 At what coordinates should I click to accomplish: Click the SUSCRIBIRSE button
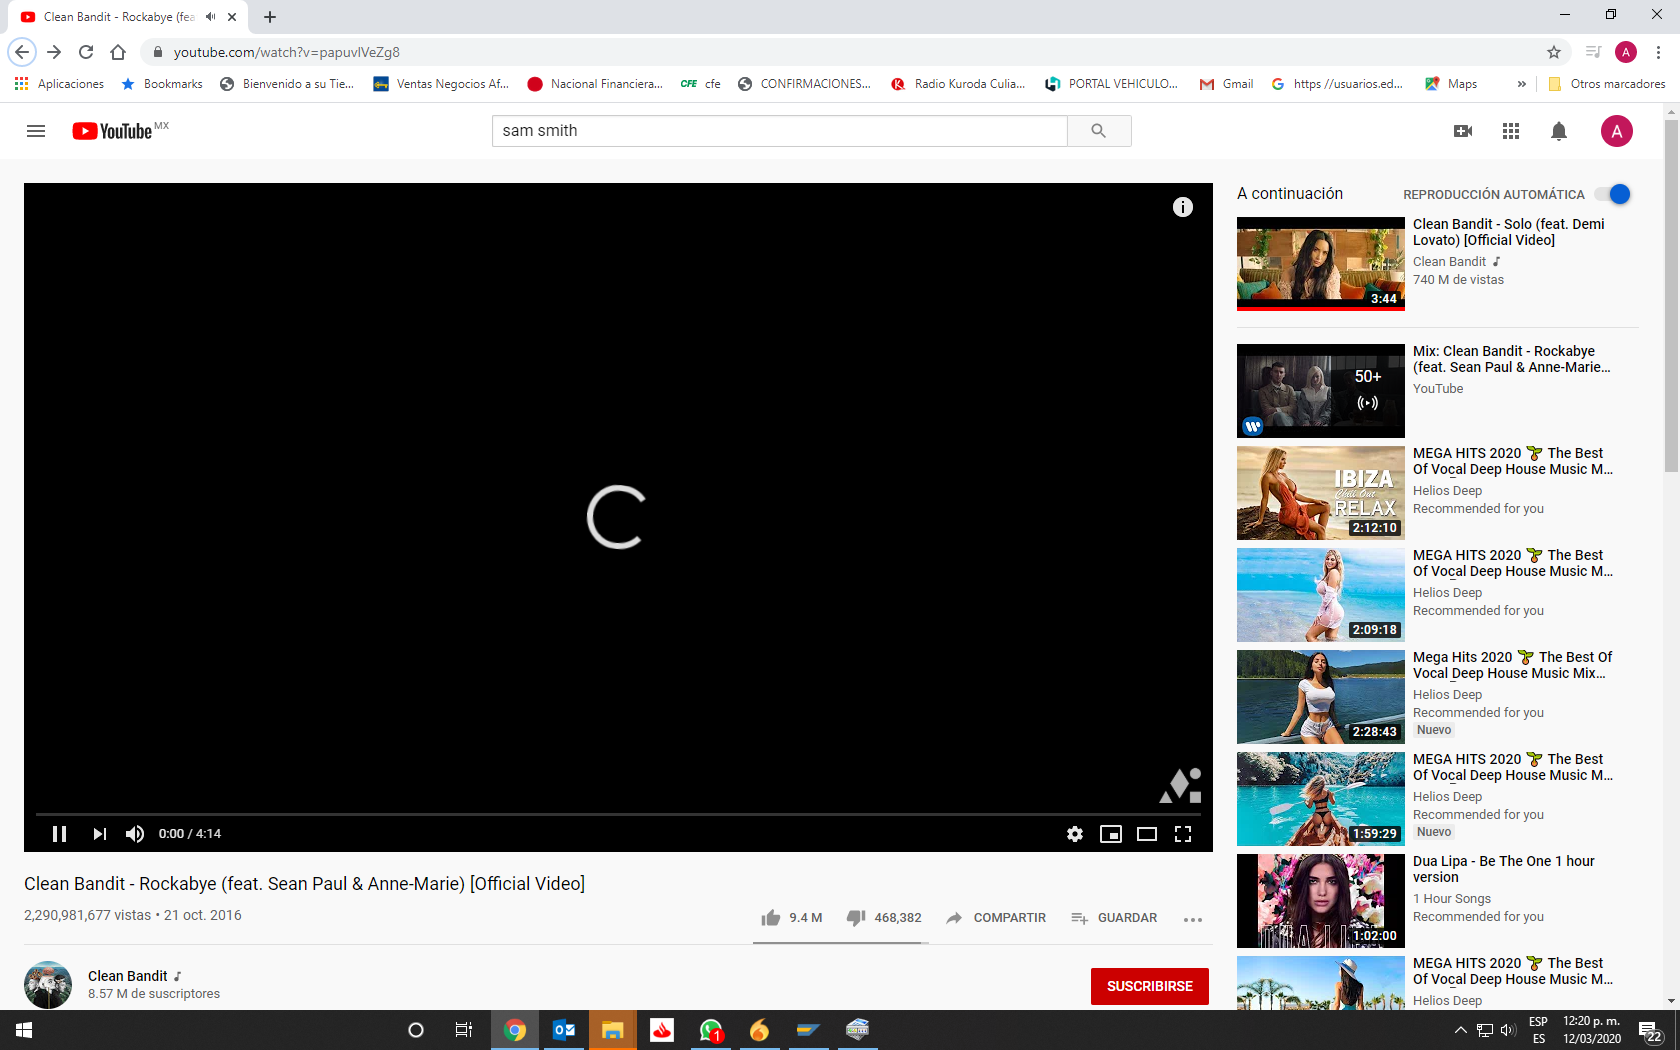[1149, 986]
